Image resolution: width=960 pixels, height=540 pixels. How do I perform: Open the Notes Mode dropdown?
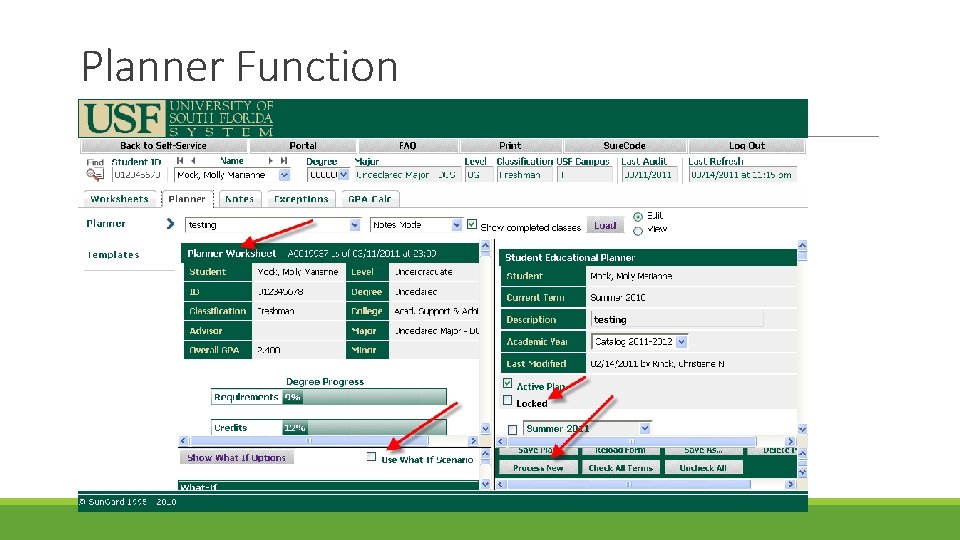click(457, 225)
